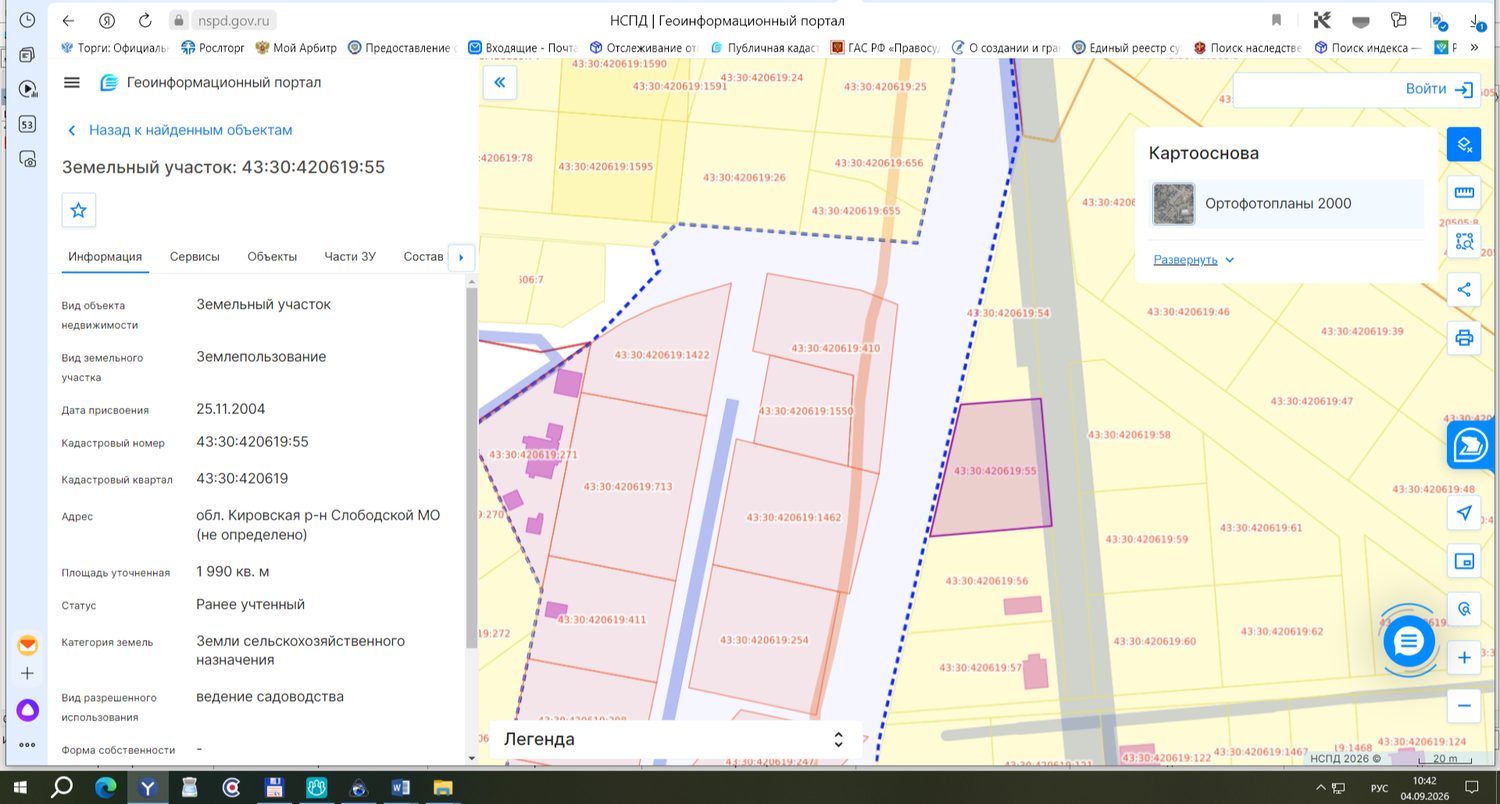
Task: Expand the Легенда panel
Action: pos(675,740)
